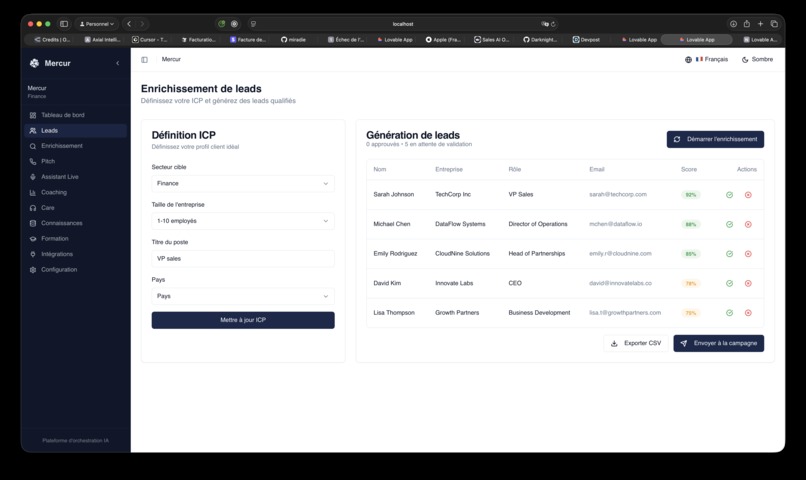
Task: Go forward with the Safari forward arrow
Action: click(142, 24)
